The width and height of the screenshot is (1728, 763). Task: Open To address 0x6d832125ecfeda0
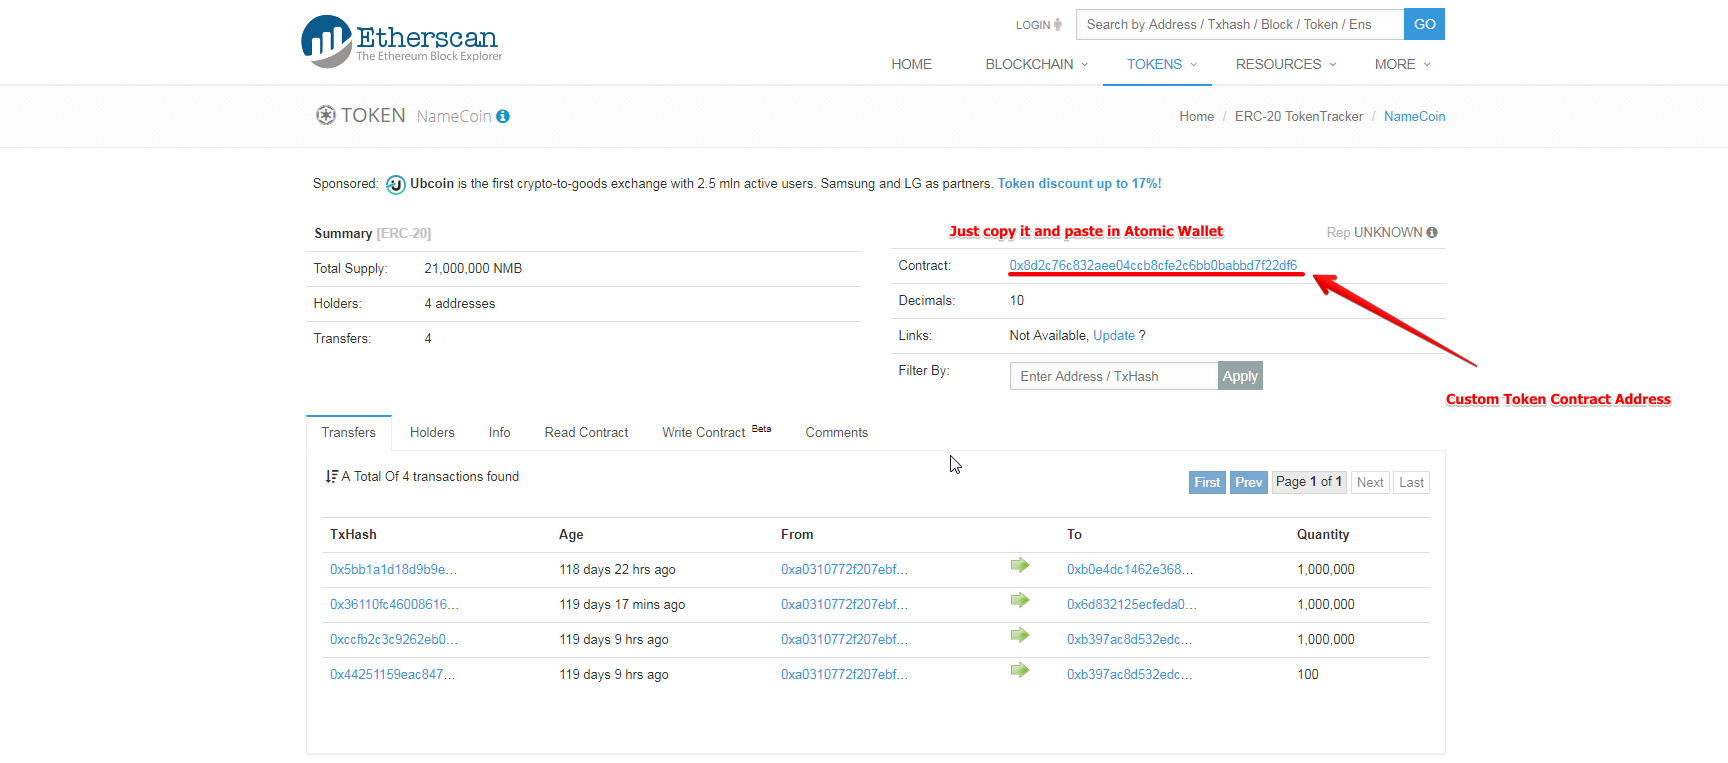click(x=1132, y=604)
